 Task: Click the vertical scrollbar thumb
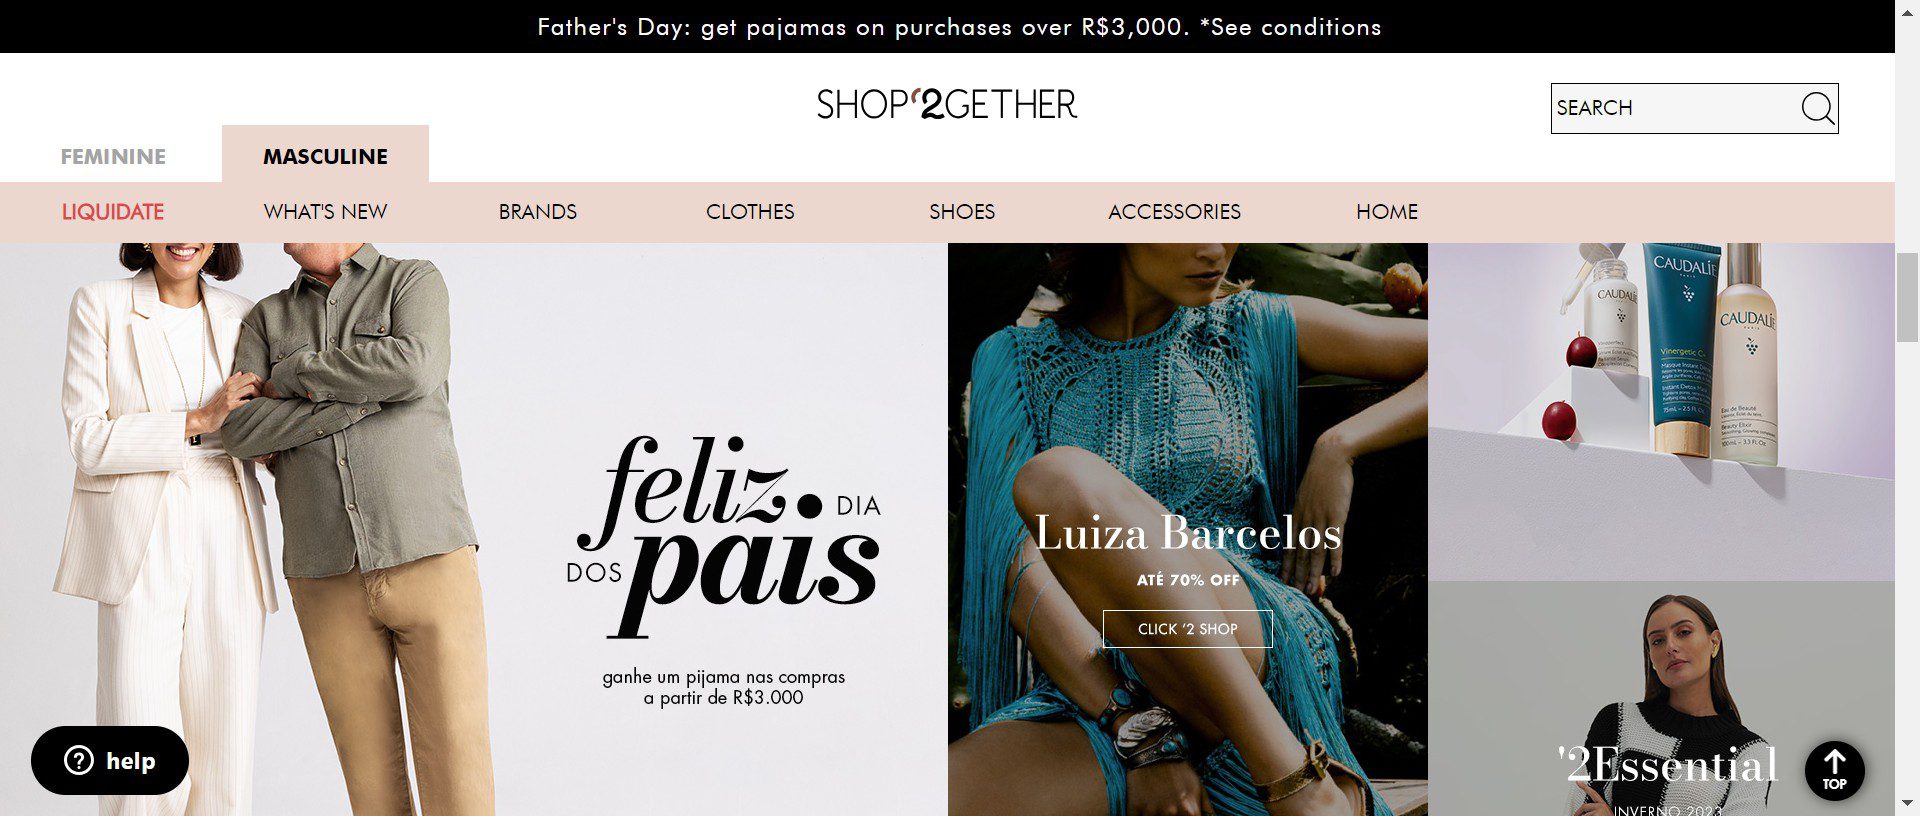click(1907, 297)
